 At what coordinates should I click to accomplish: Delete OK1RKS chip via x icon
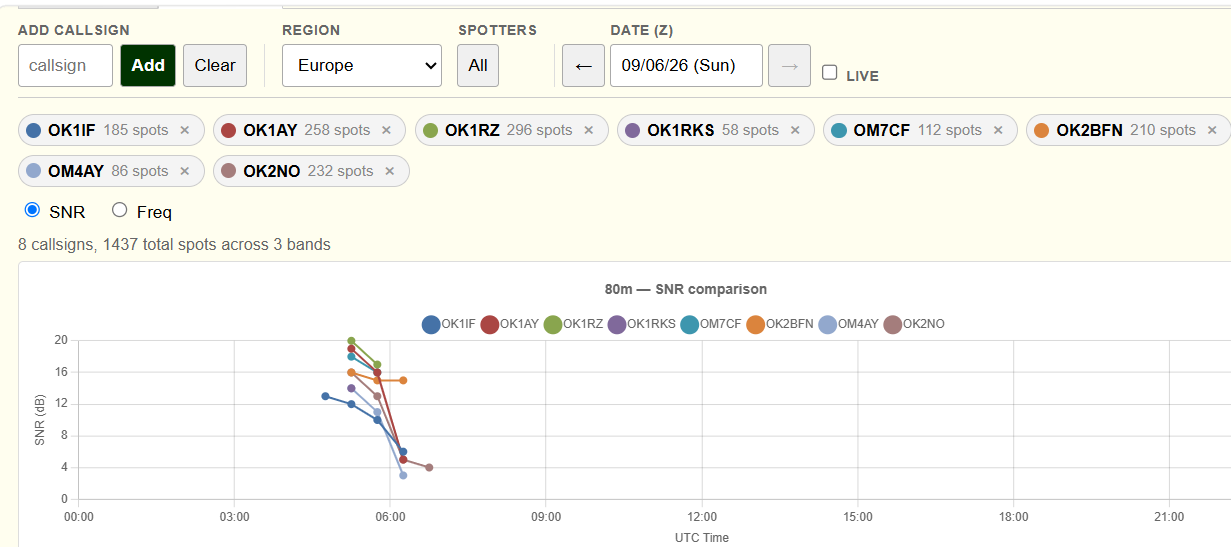coord(795,130)
